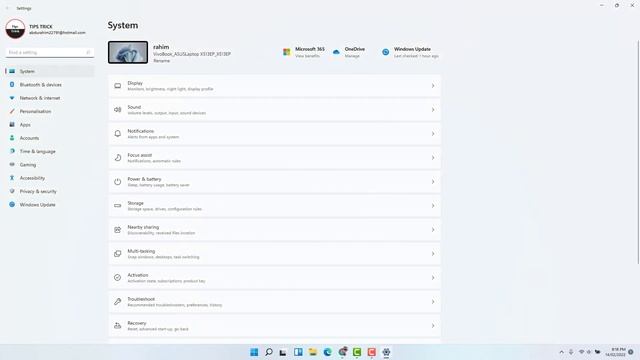The height and width of the screenshot is (360, 640).
Task: Click the vertical scrollbar on right
Action: click(x=638, y=152)
